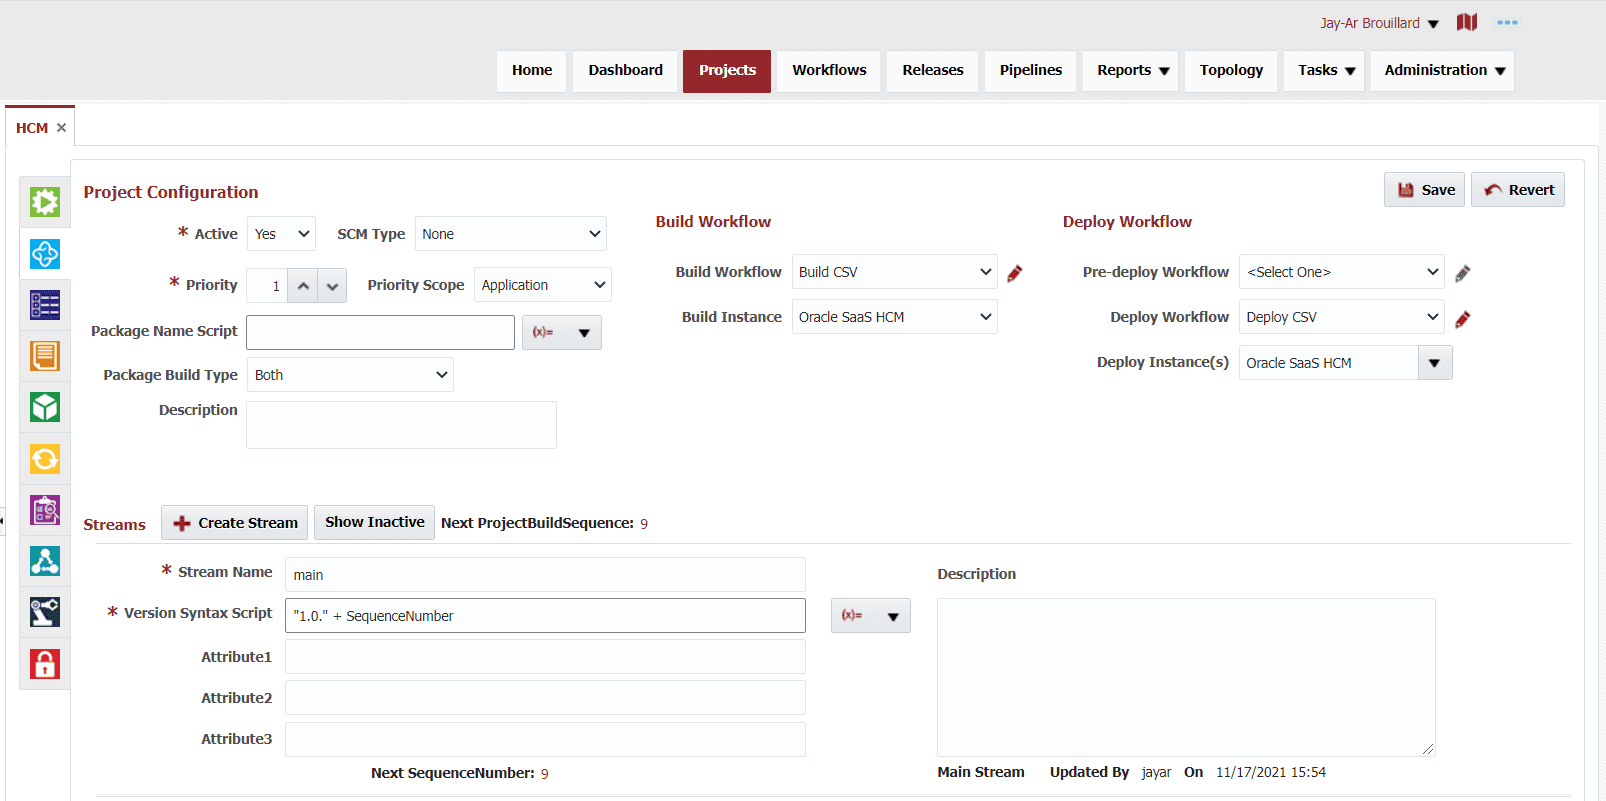Open the Workflows tab
The image size is (1606, 801).
point(829,71)
